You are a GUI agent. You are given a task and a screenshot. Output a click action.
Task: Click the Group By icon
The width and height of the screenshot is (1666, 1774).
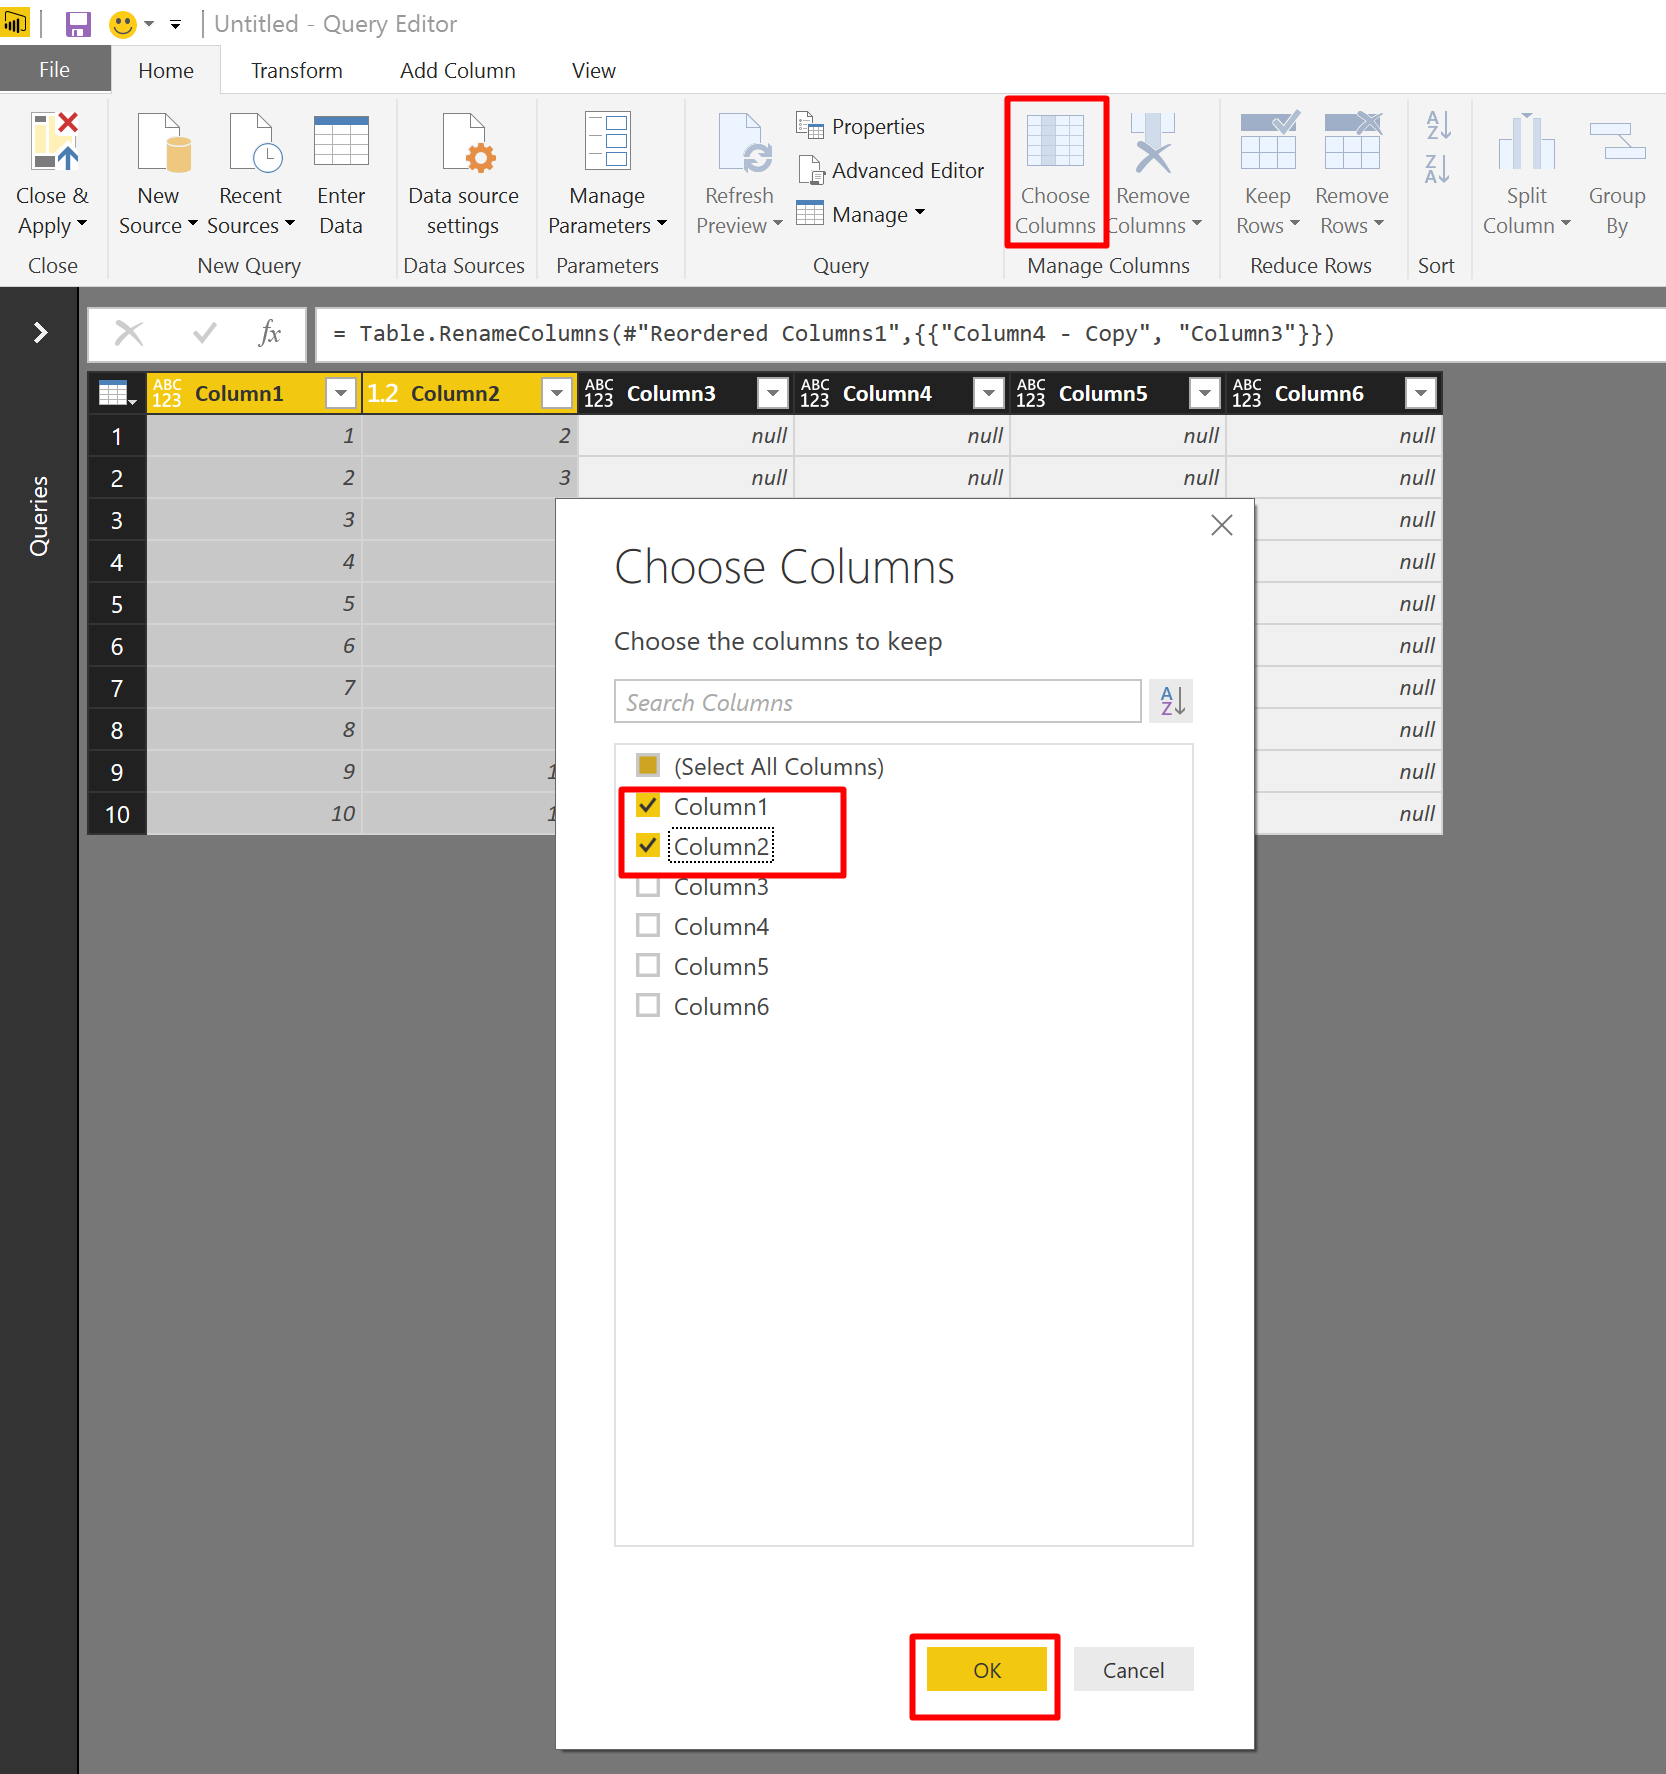[1617, 141]
